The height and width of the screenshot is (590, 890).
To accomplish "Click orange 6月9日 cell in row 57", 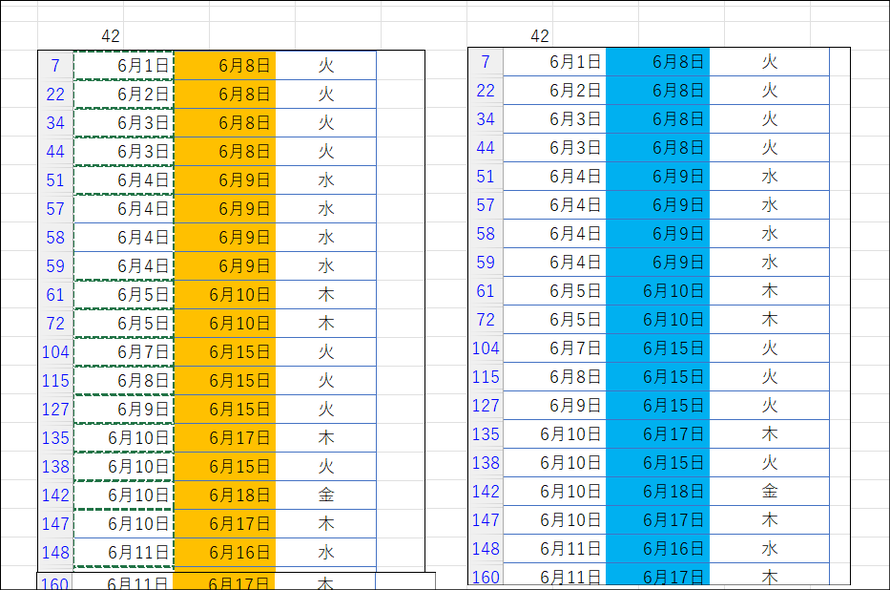I will pyautogui.click(x=225, y=209).
